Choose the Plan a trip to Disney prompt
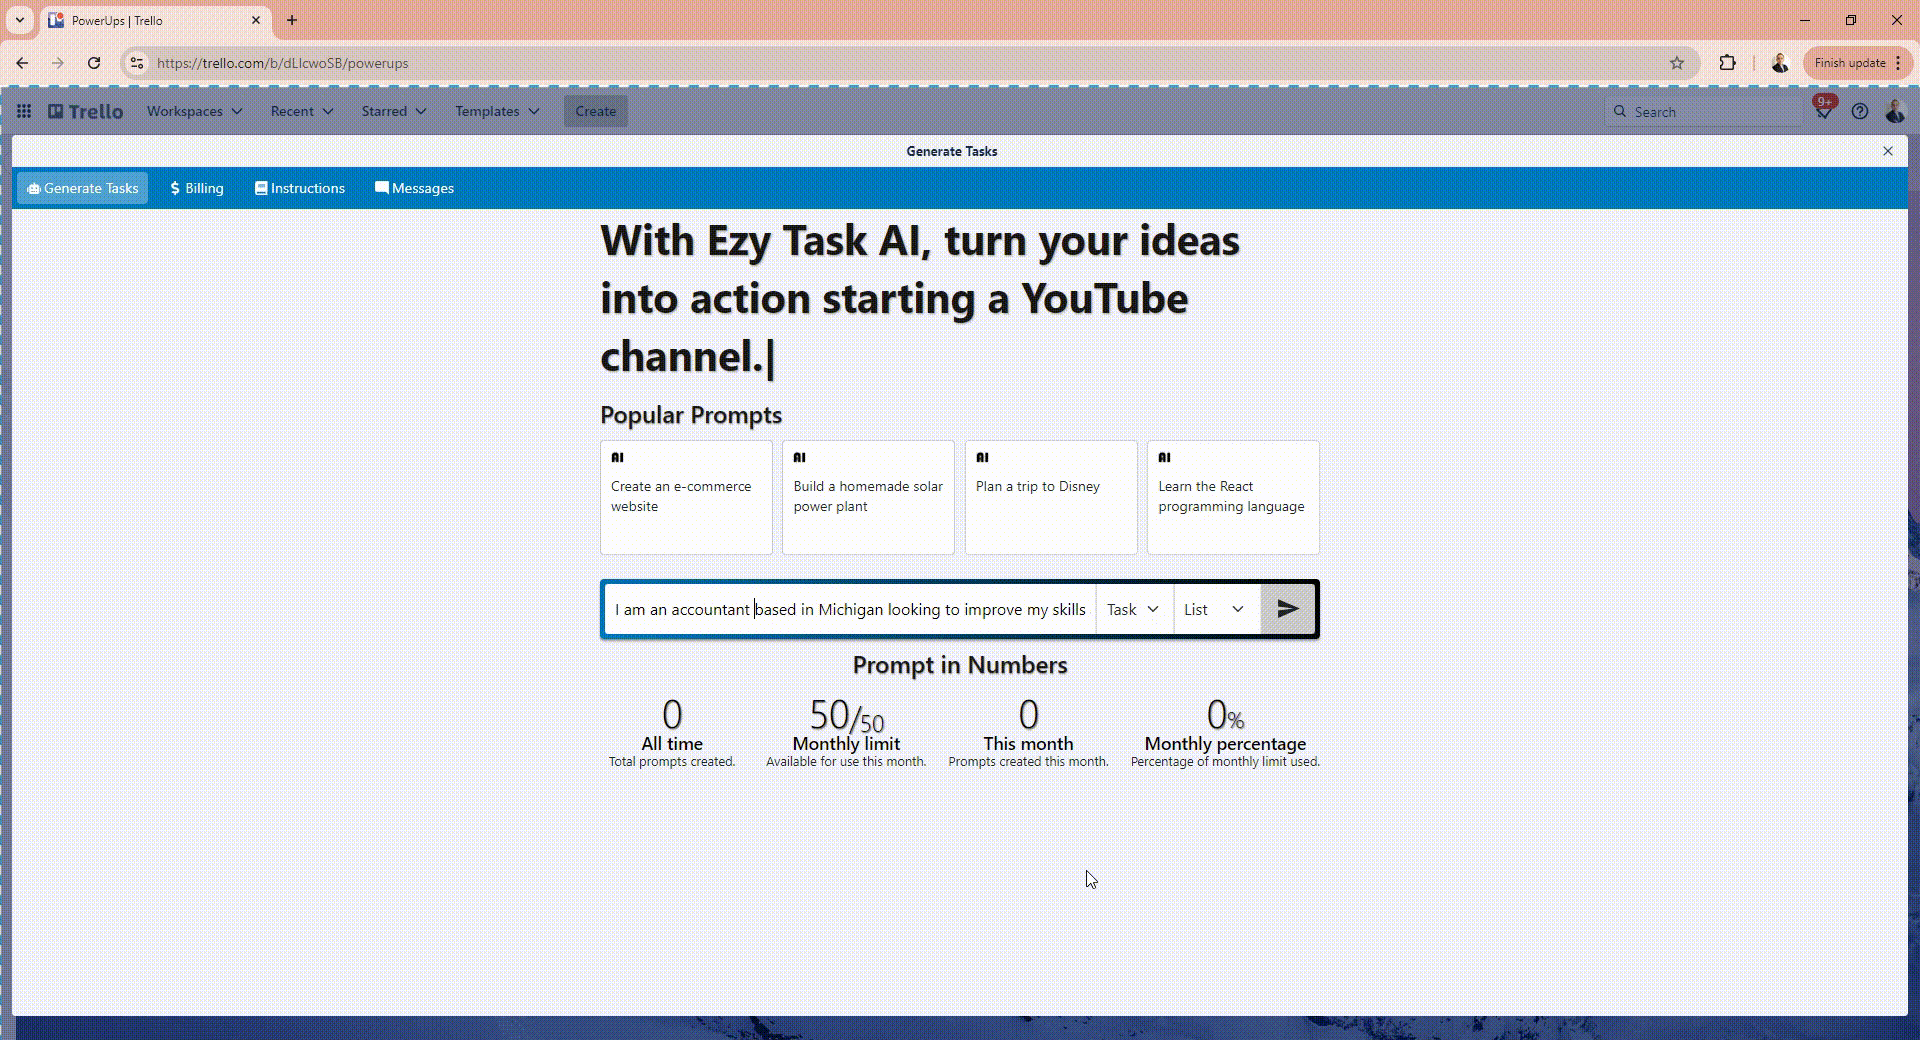The image size is (1920, 1040). 1051,497
